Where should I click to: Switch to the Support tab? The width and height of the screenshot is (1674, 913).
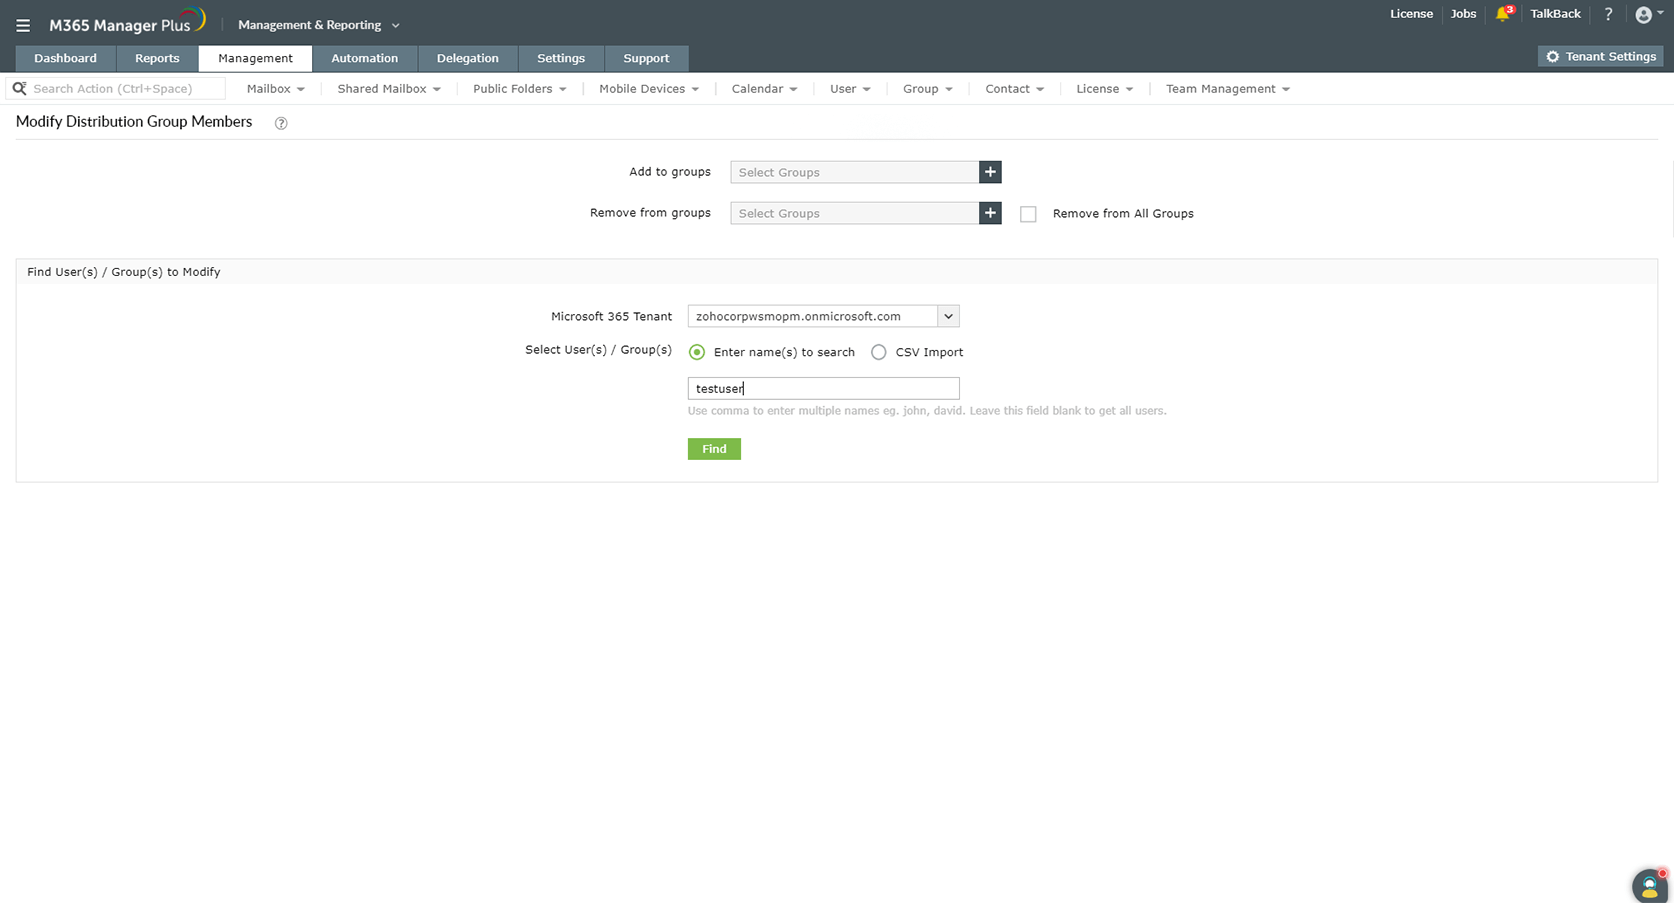click(646, 59)
